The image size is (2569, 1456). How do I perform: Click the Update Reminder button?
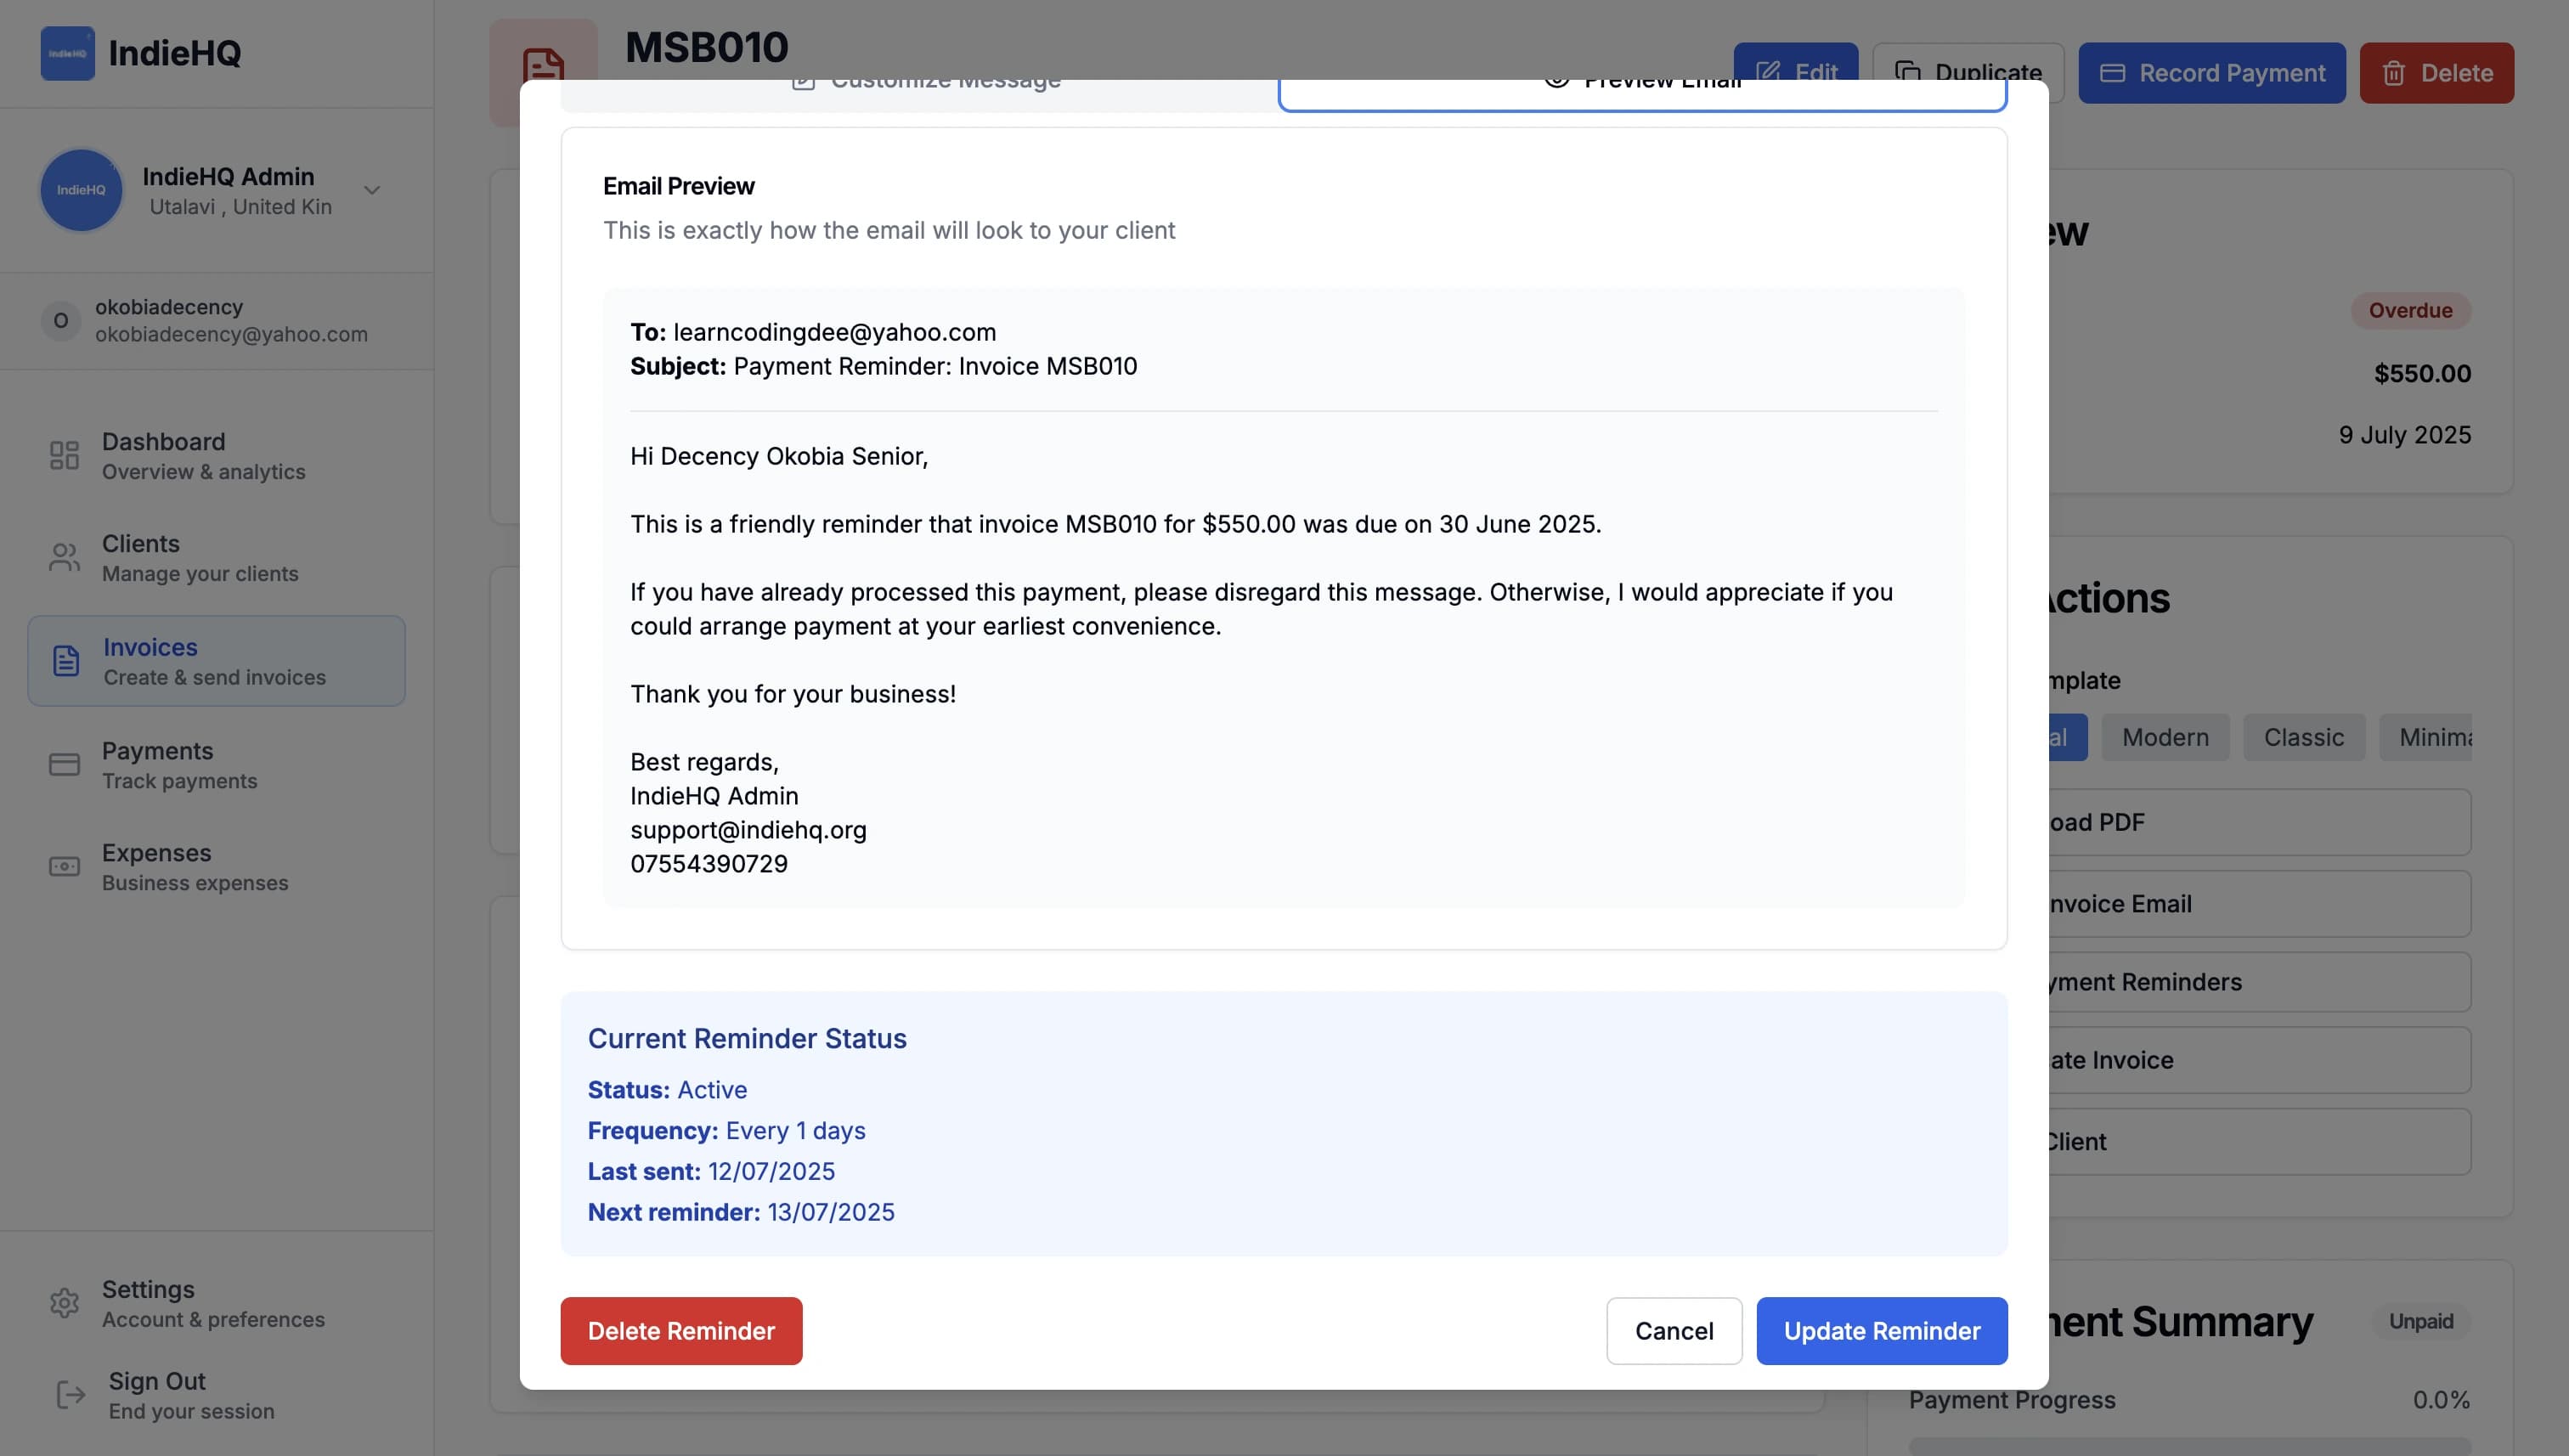tap(1881, 1331)
